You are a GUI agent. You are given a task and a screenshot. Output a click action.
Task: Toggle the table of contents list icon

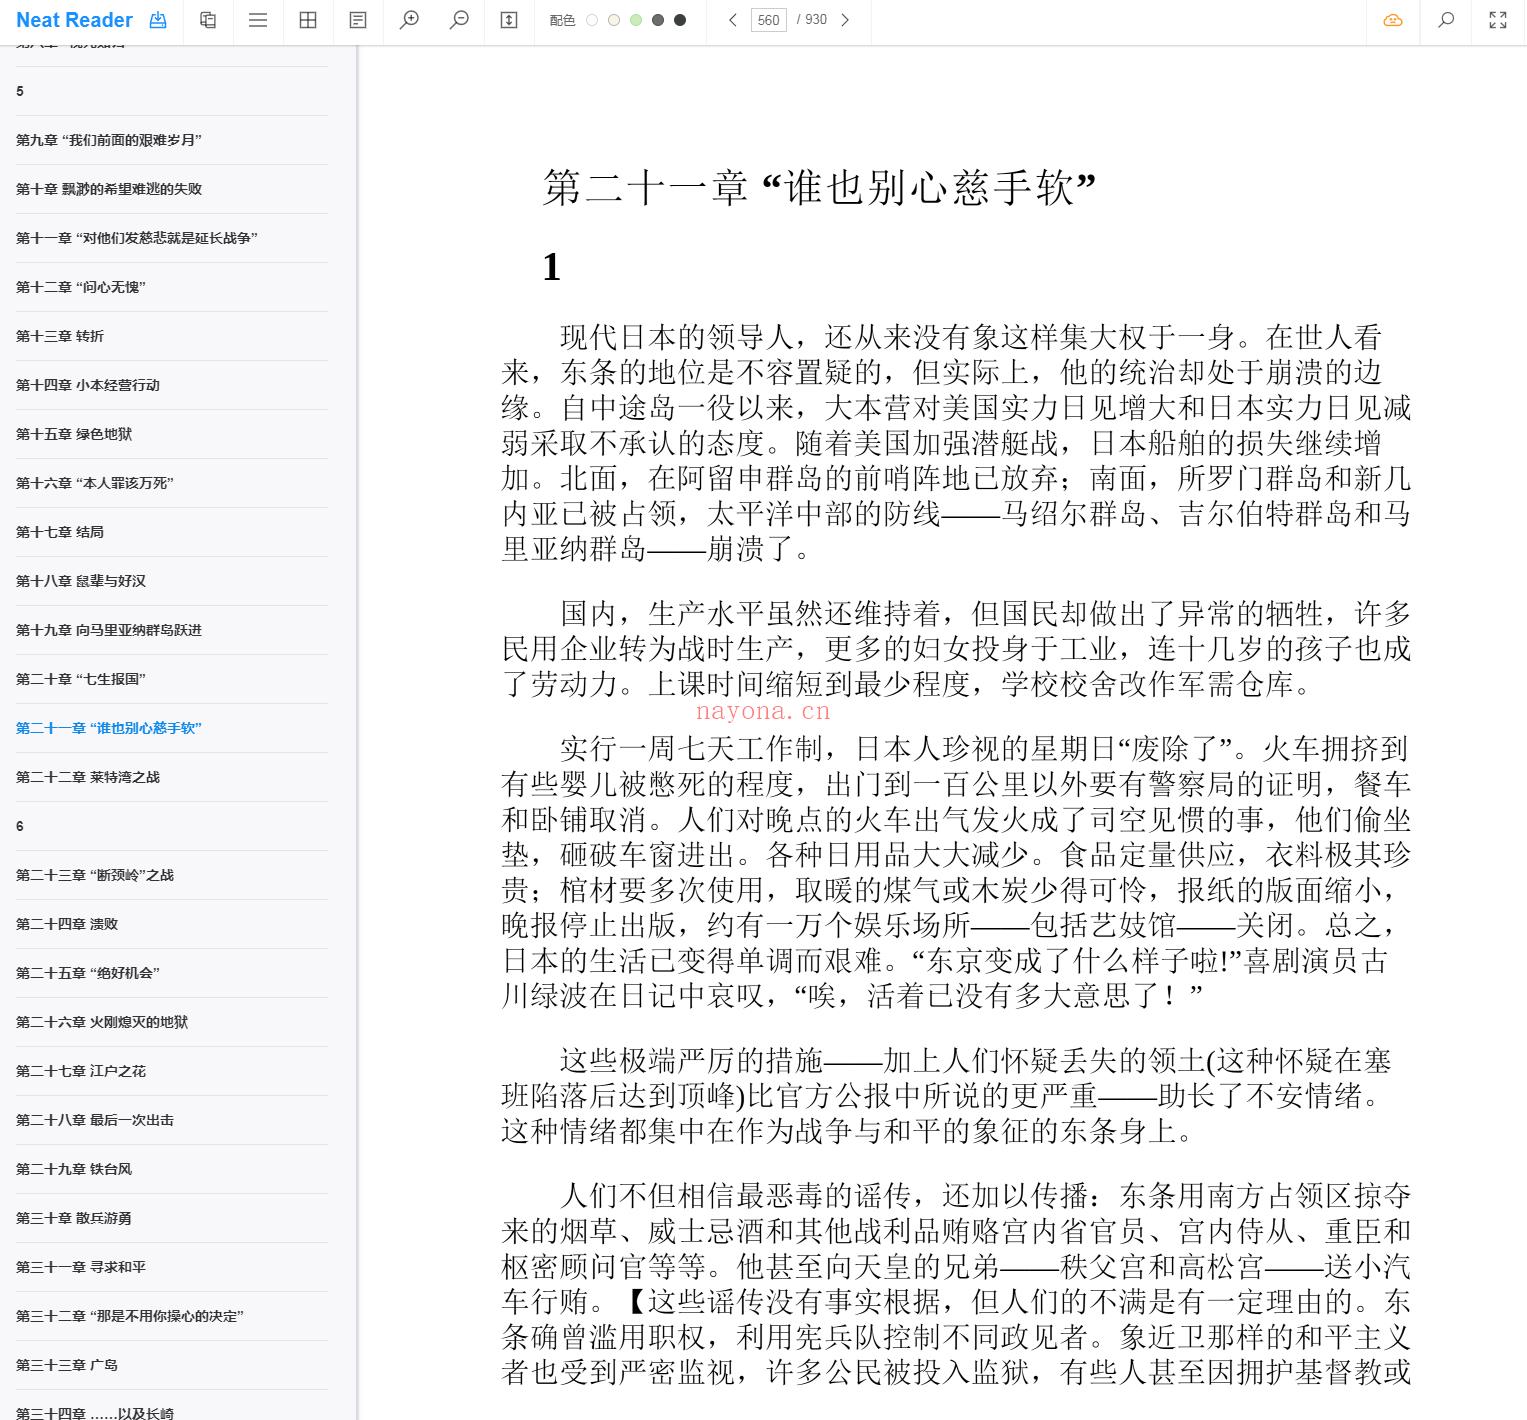point(258,20)
